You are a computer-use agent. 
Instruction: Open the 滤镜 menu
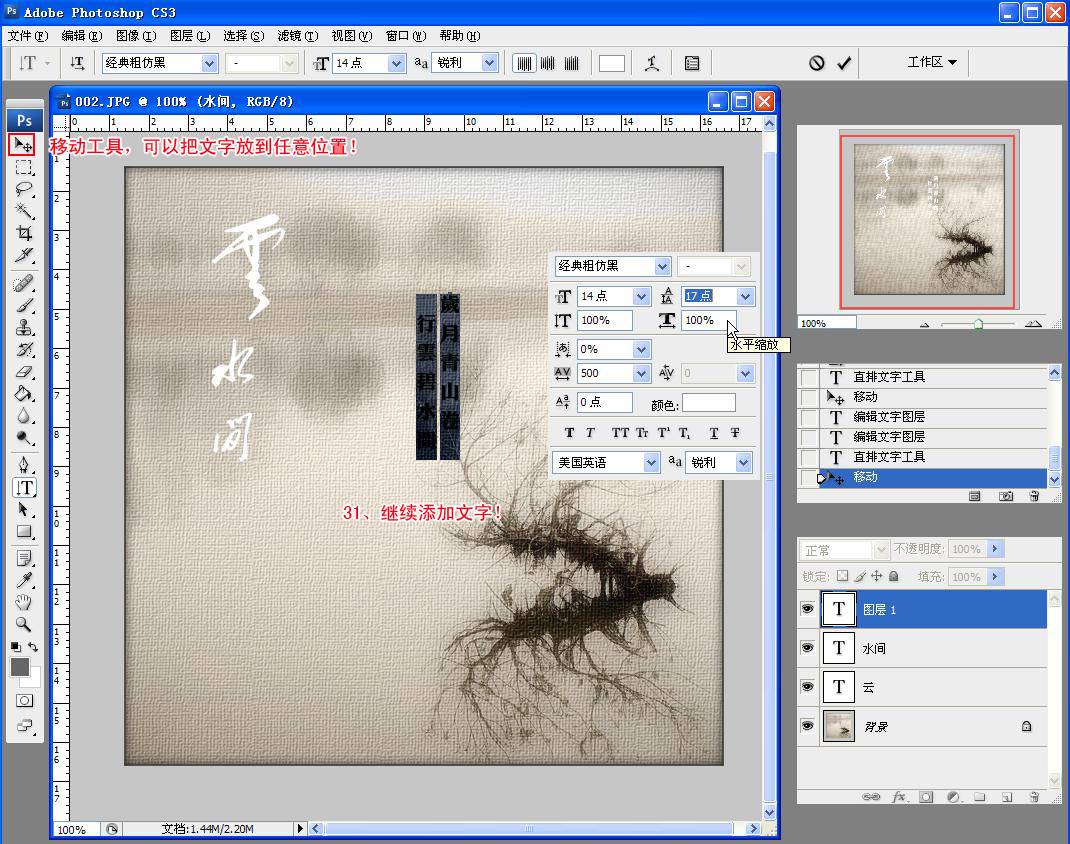point(298,35)
